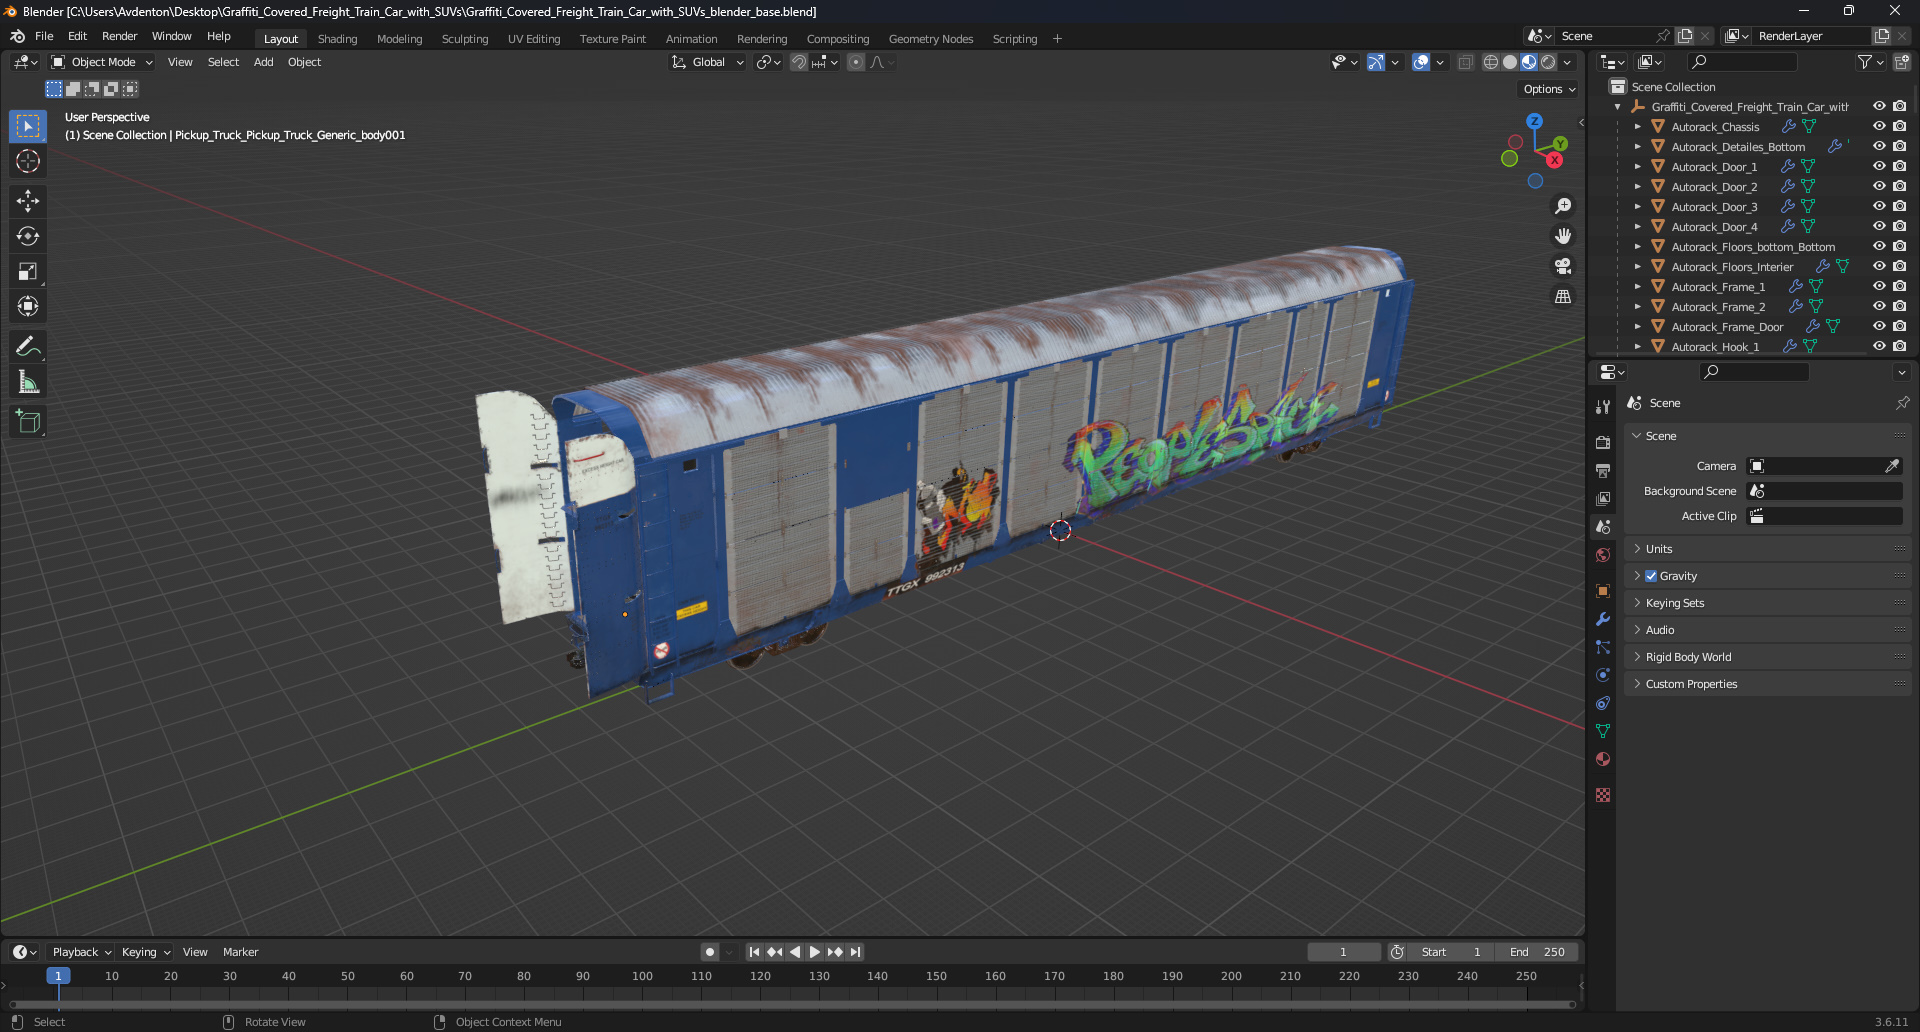Open the Object Mode dropdown
The height and width of the screenshot is (1032, 1920).
tap(102, 62)
